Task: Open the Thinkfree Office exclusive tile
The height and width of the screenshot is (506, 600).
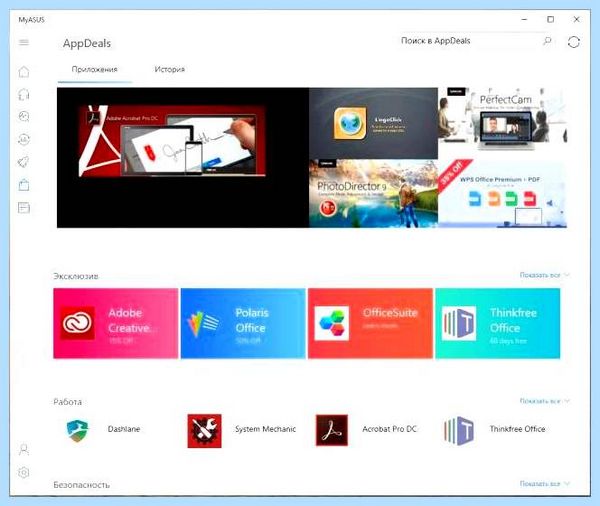Action: (498, 323)
